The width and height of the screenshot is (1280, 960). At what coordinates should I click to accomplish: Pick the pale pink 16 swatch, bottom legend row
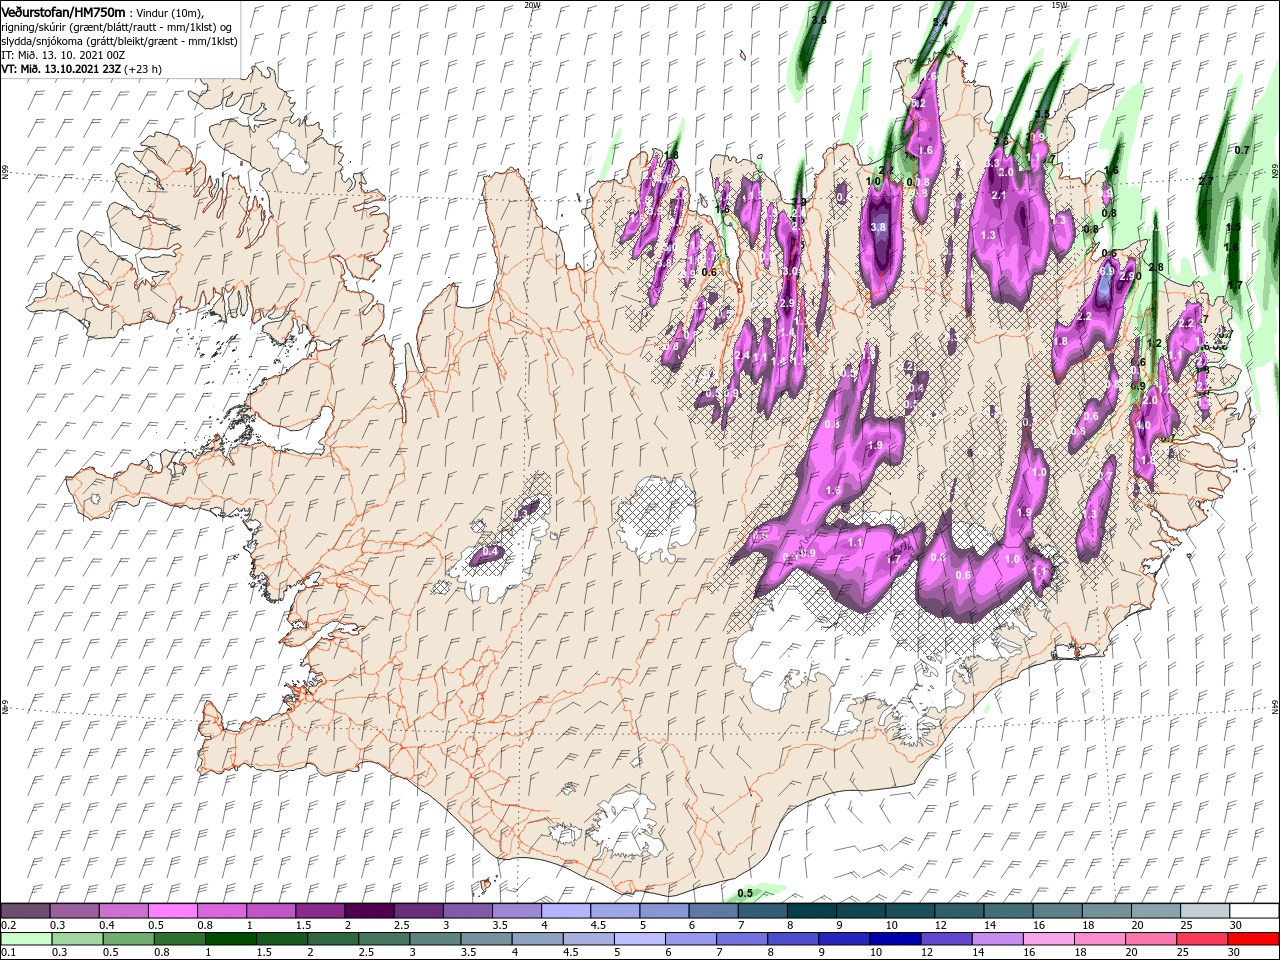click(x=1048, y=939)
